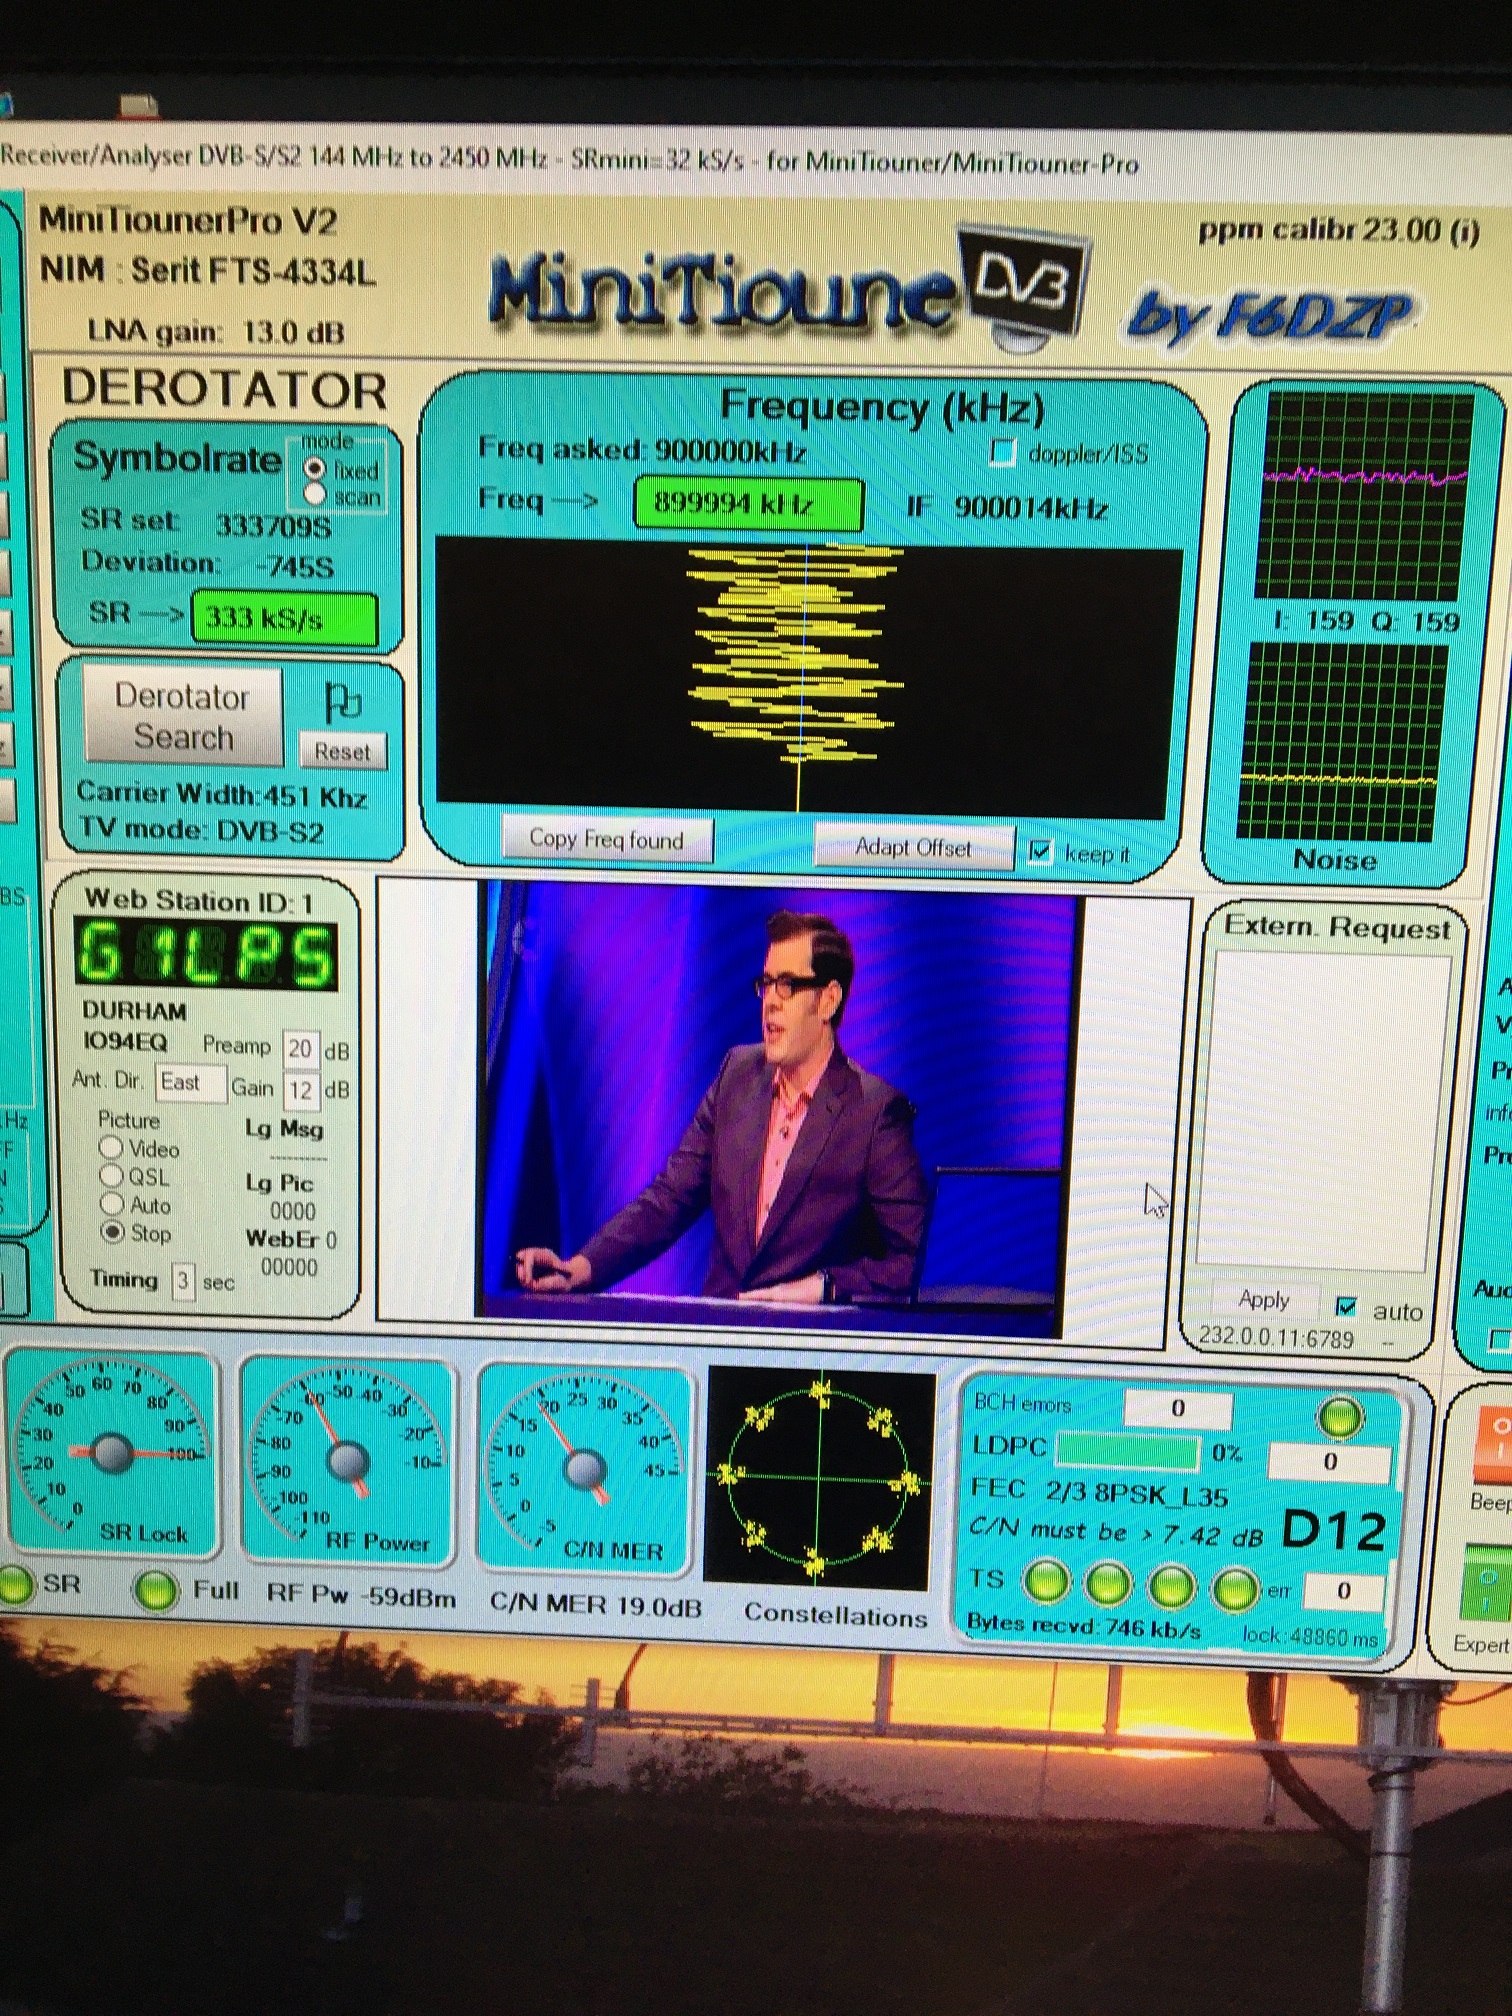The width and height of the screenshot is (1512, 2016).
Task: Click the LNA gain: 13.0 dB text
Action: tap(216, 332)
